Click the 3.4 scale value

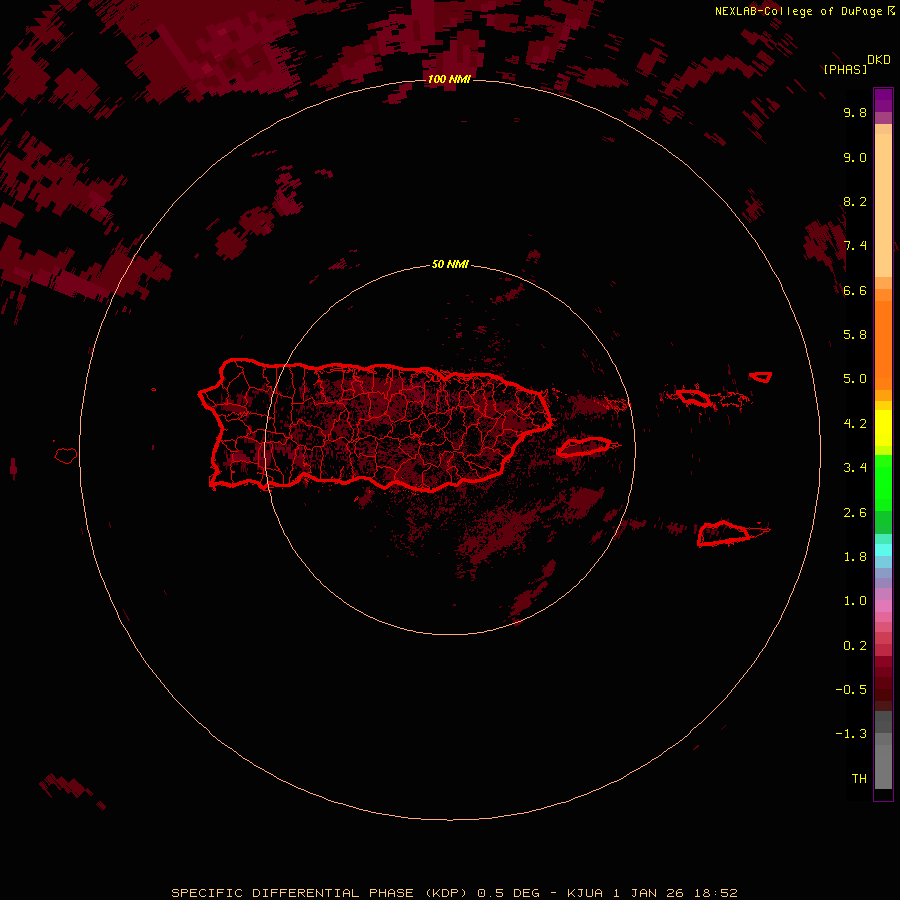(855, 468)
